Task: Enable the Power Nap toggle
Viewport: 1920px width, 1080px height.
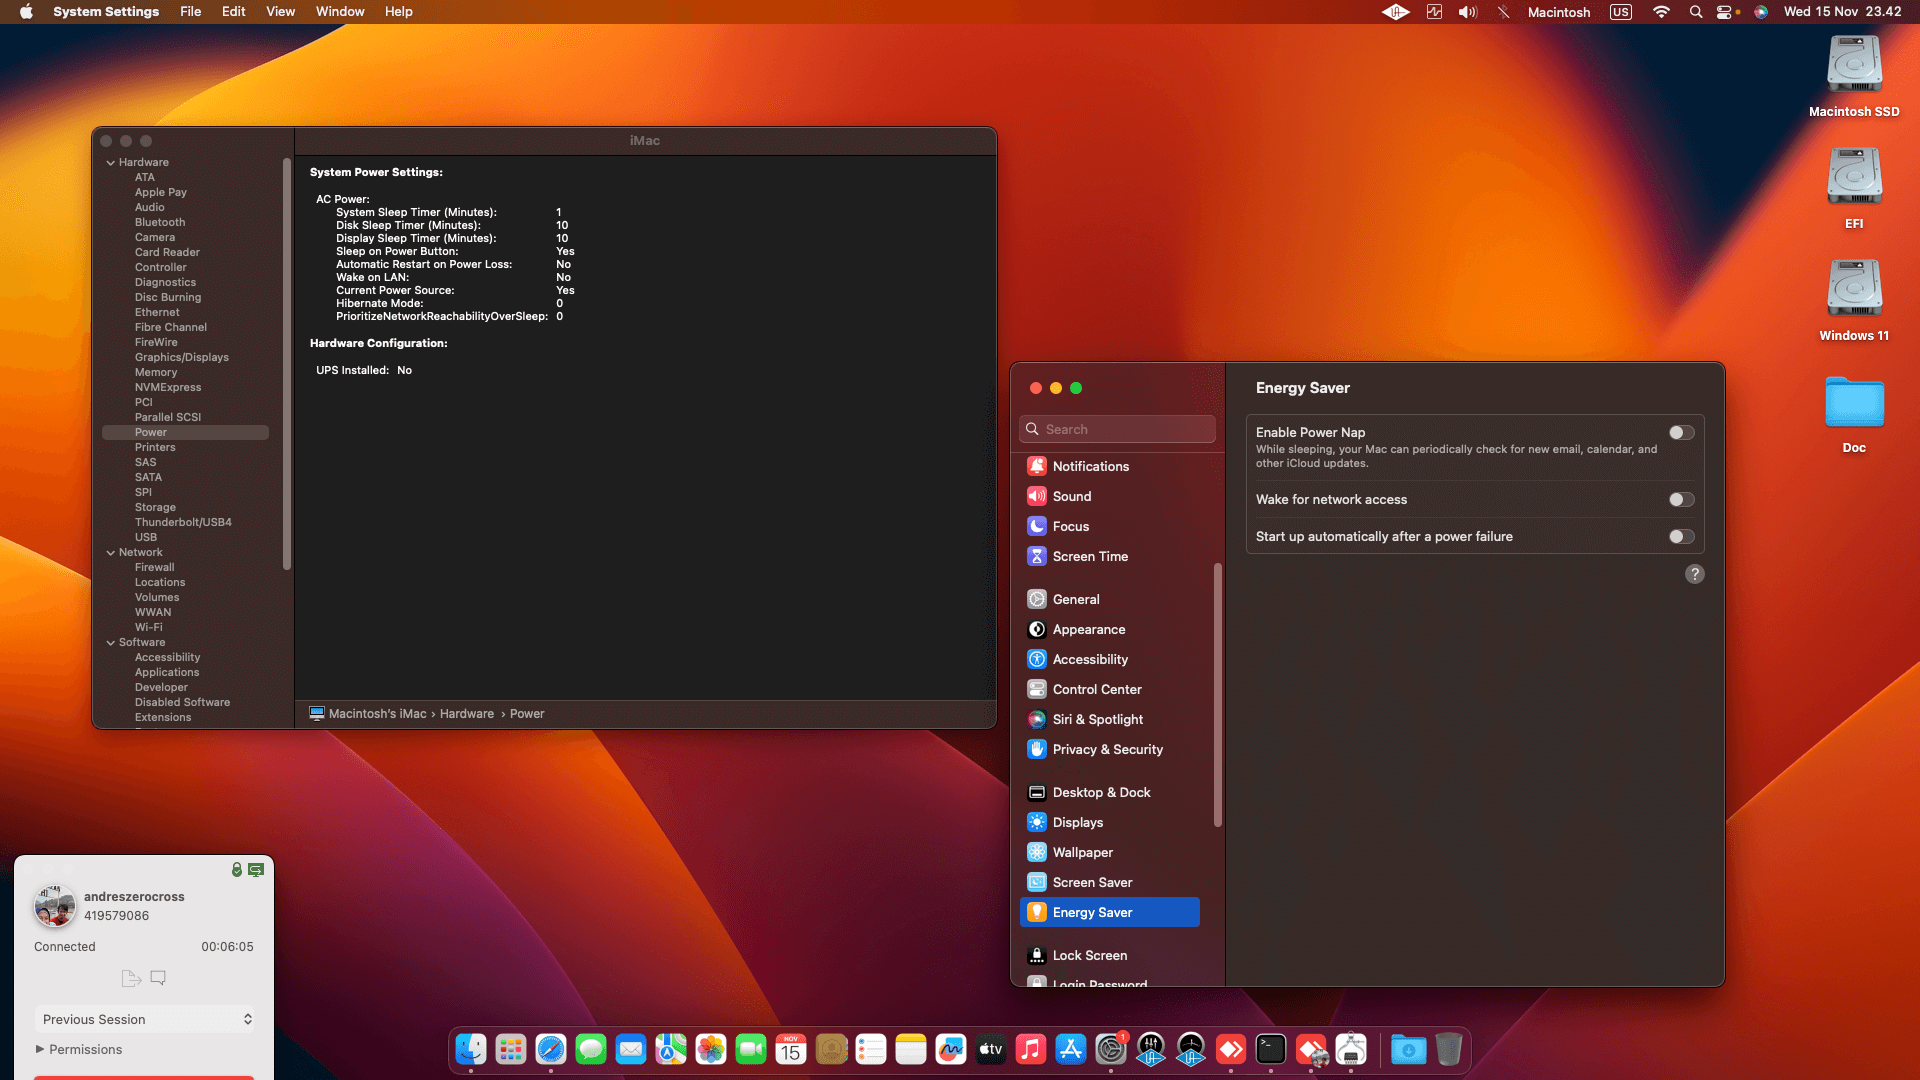Action: coord(1681,432)
